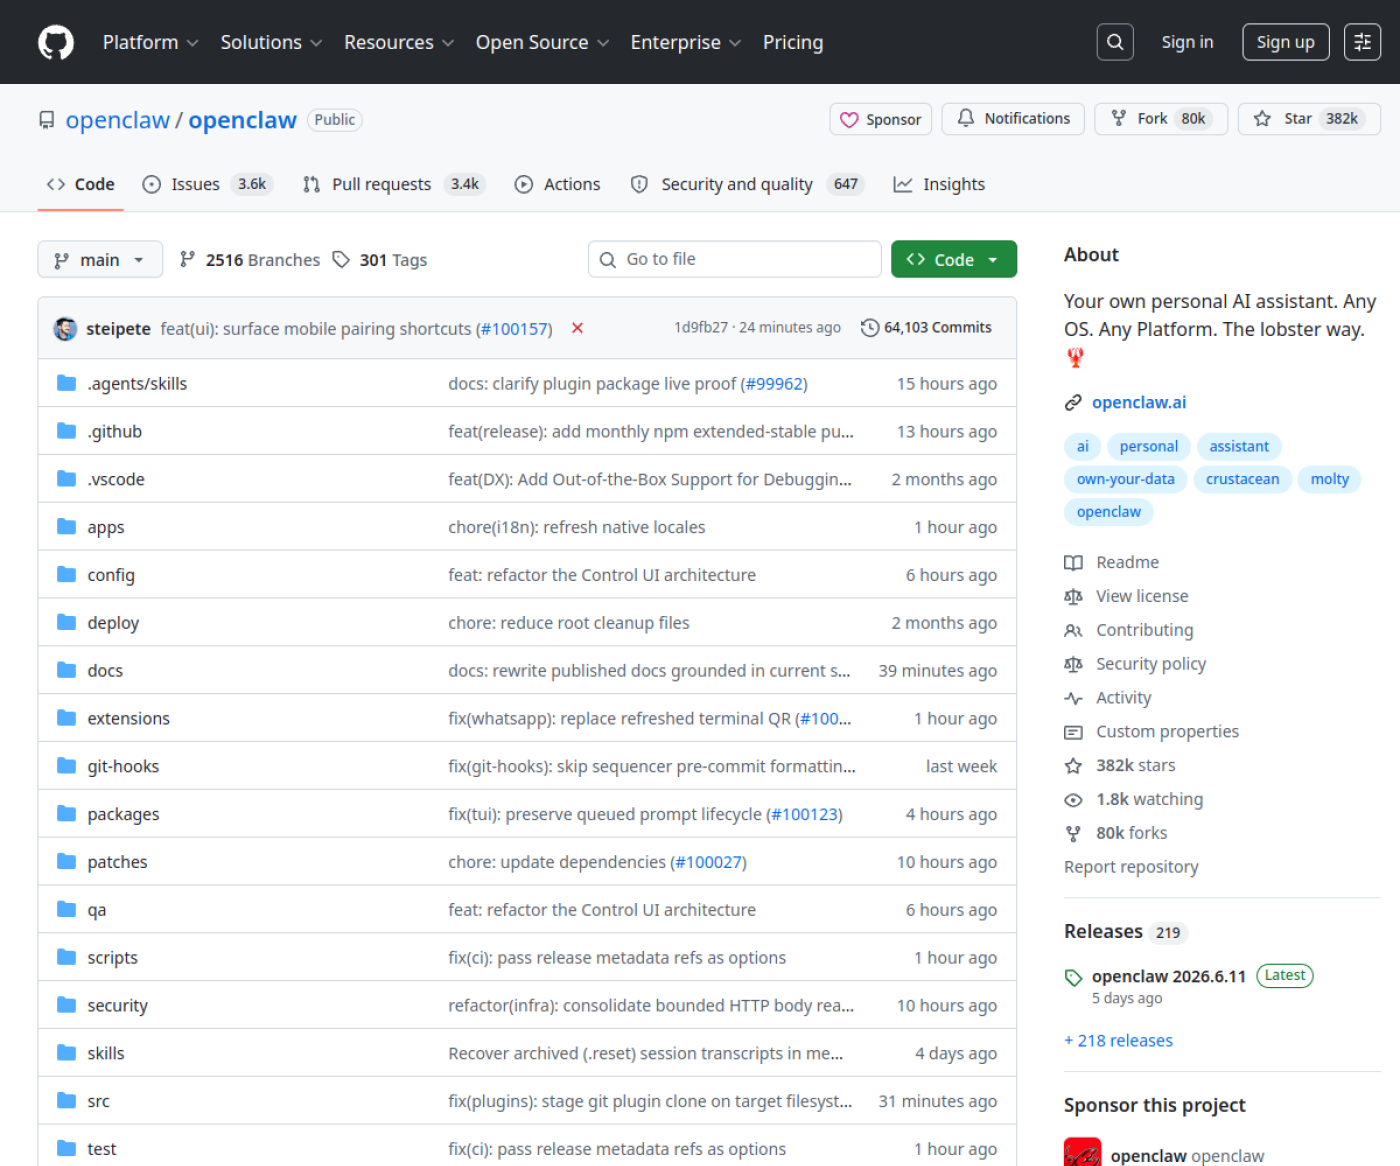
Task: Click the docs folder icon
Action: pos(67,670)
